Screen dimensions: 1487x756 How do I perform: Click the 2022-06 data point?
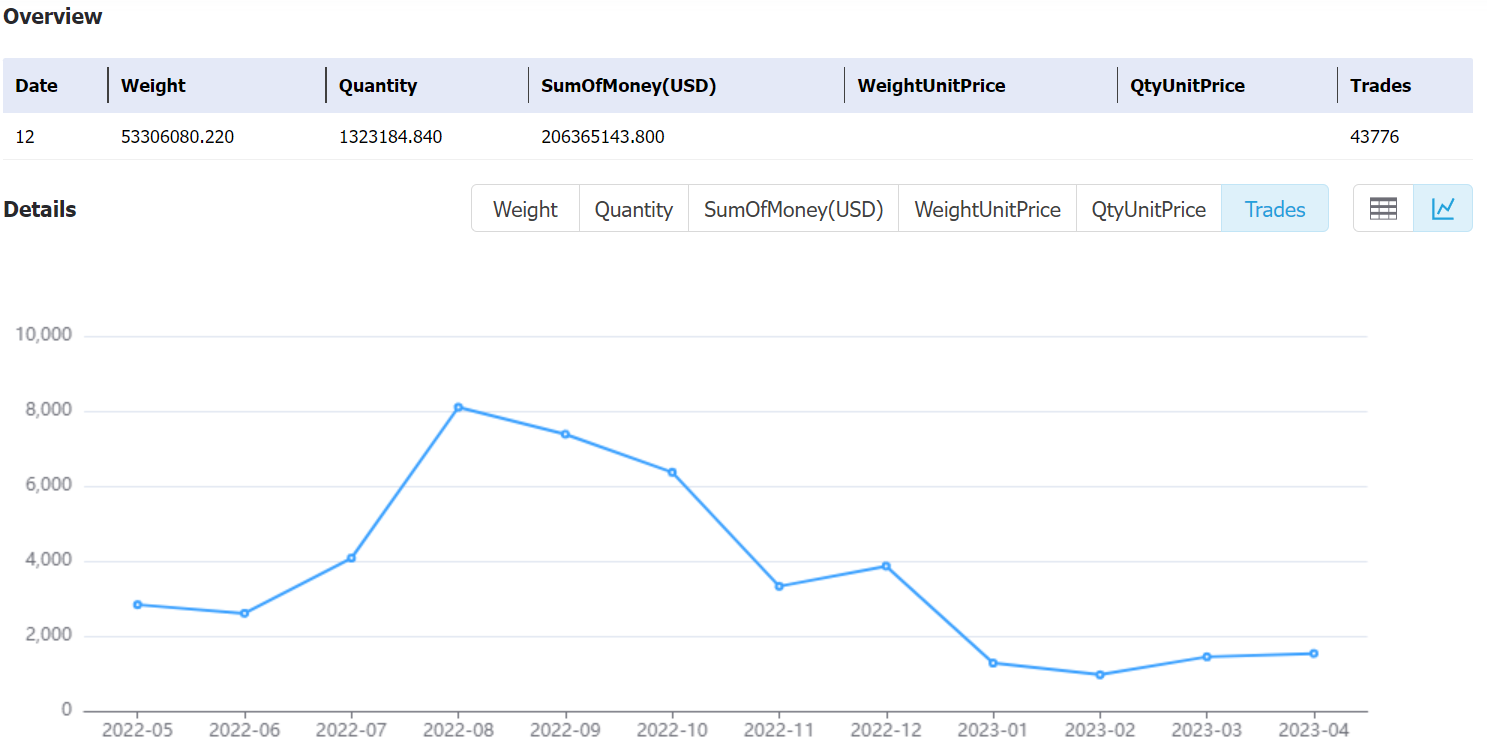pos(244,613)
